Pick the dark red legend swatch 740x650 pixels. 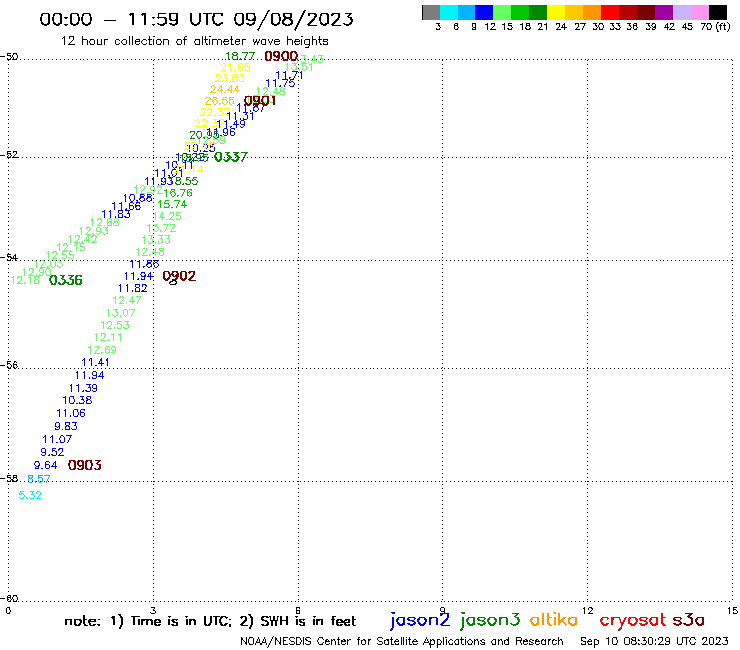[x=628, y=12]
